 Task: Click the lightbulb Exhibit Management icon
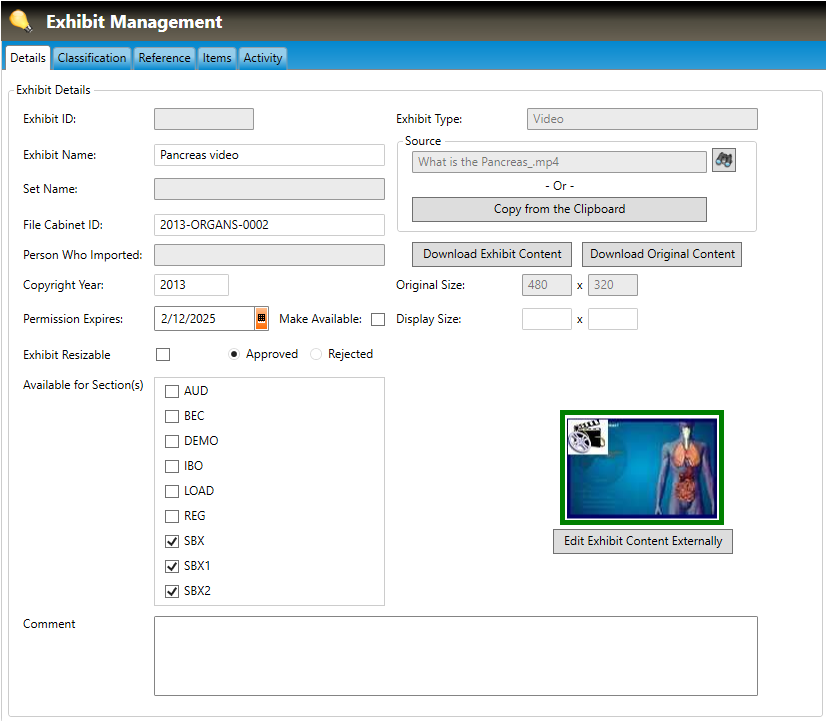coord(20,21)
